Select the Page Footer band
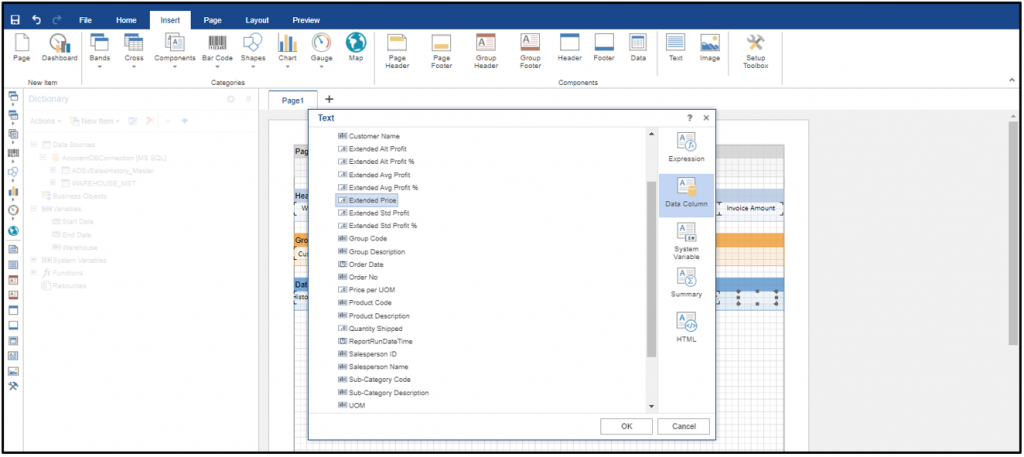Screen dimensions: 1024x457 441,52
